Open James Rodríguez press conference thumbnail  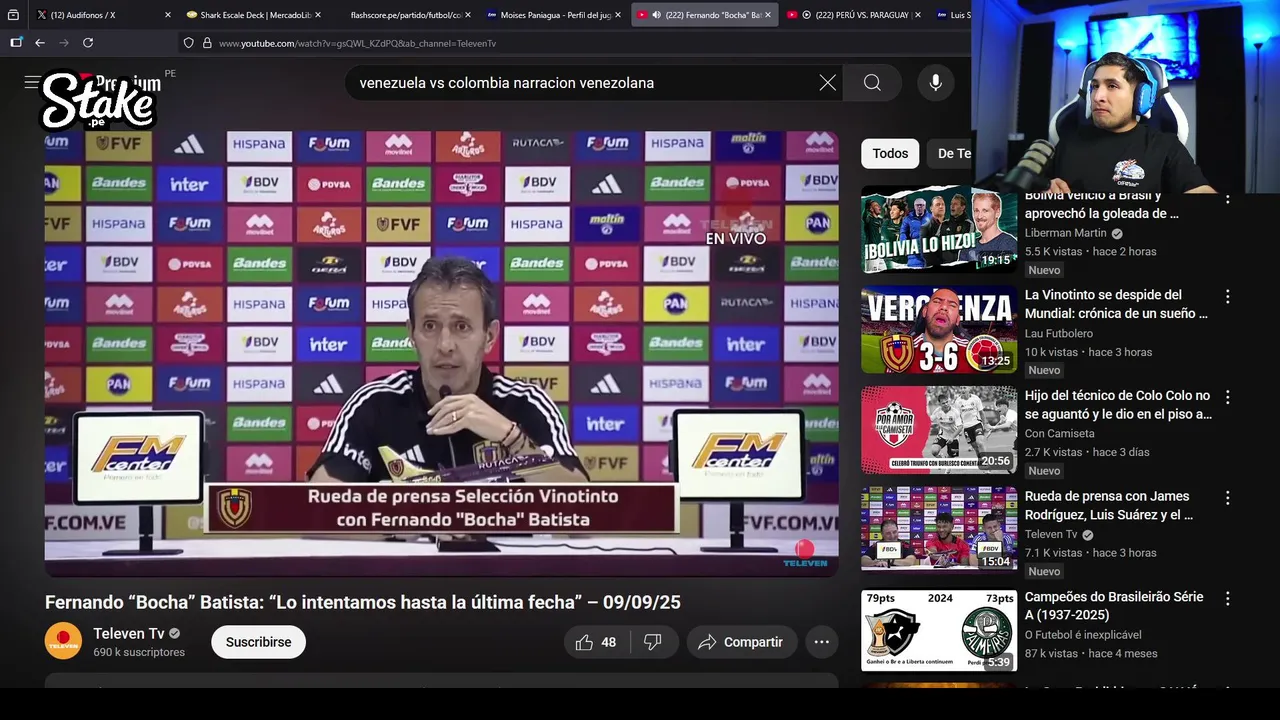coord(939,530)
